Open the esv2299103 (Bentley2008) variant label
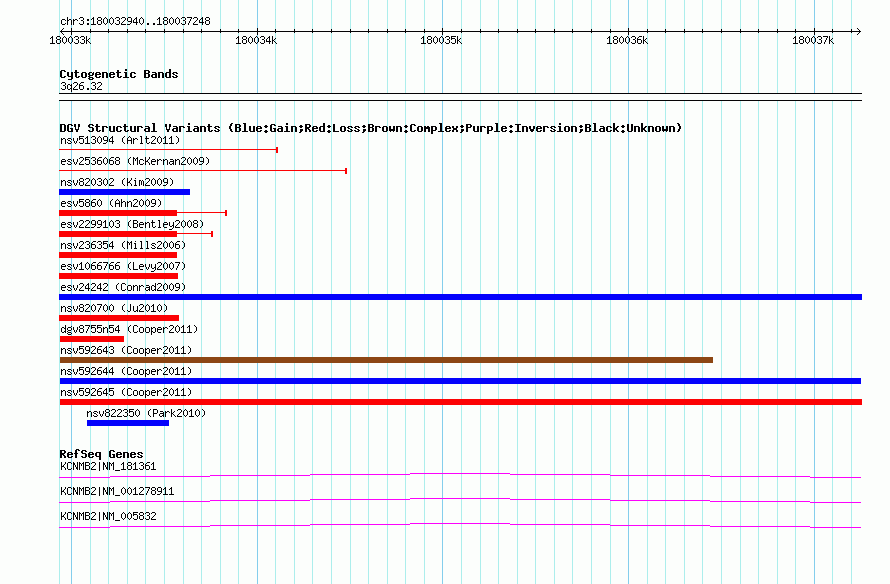The width and height of the screenshot is (890, 584). (132, 224)
